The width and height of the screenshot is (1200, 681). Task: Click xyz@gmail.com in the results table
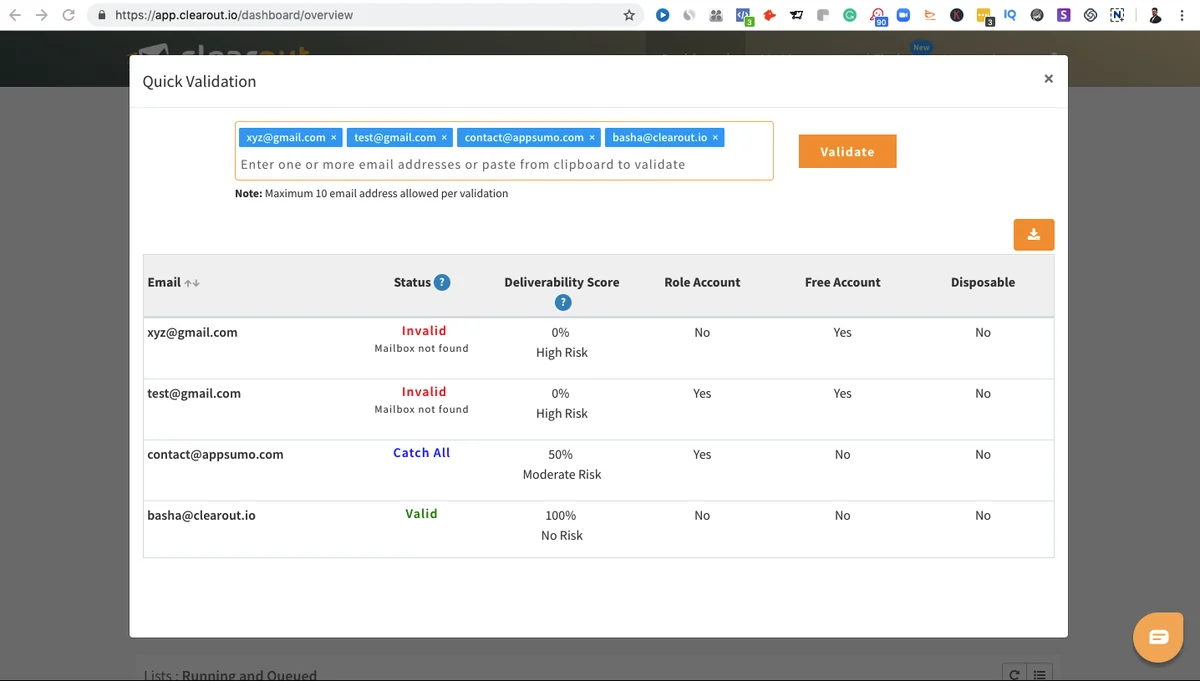[x=192, y=332]
